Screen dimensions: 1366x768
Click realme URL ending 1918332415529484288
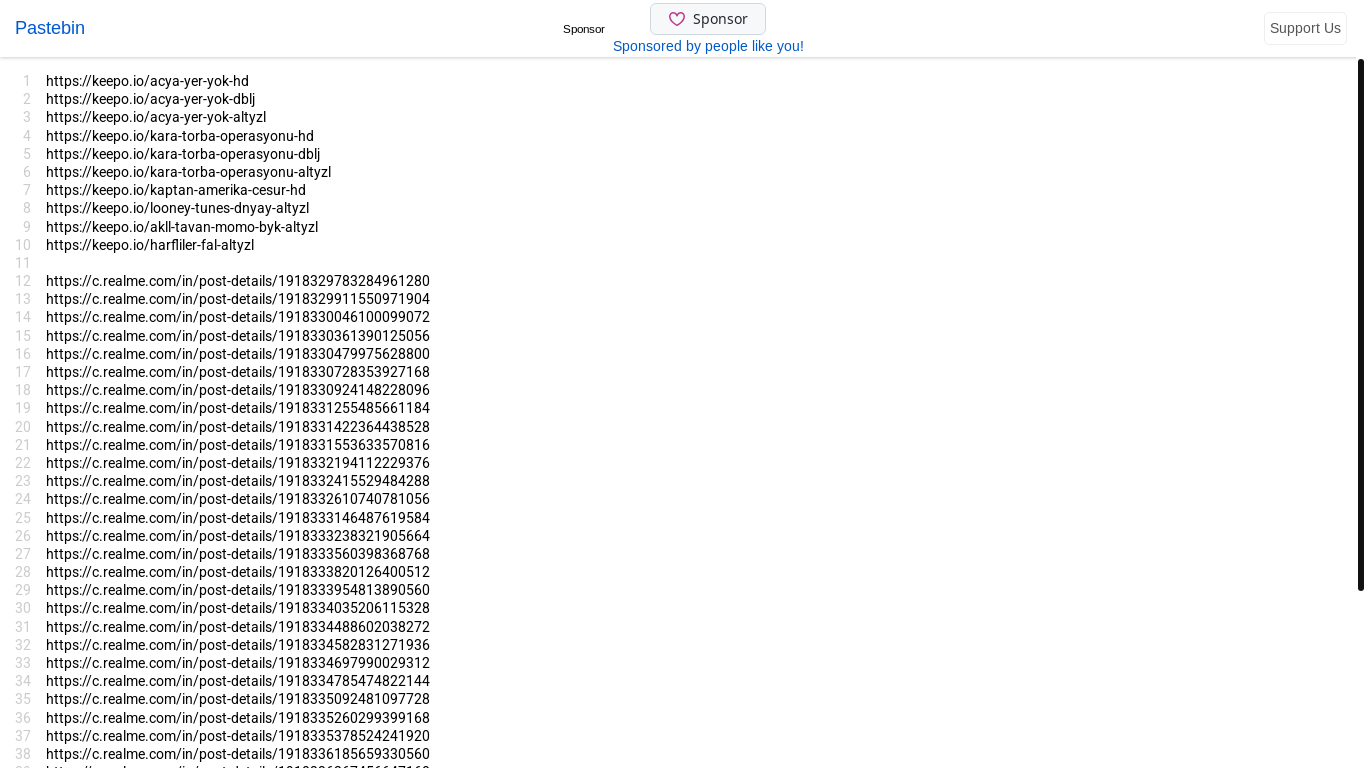(x=238, y=481)
